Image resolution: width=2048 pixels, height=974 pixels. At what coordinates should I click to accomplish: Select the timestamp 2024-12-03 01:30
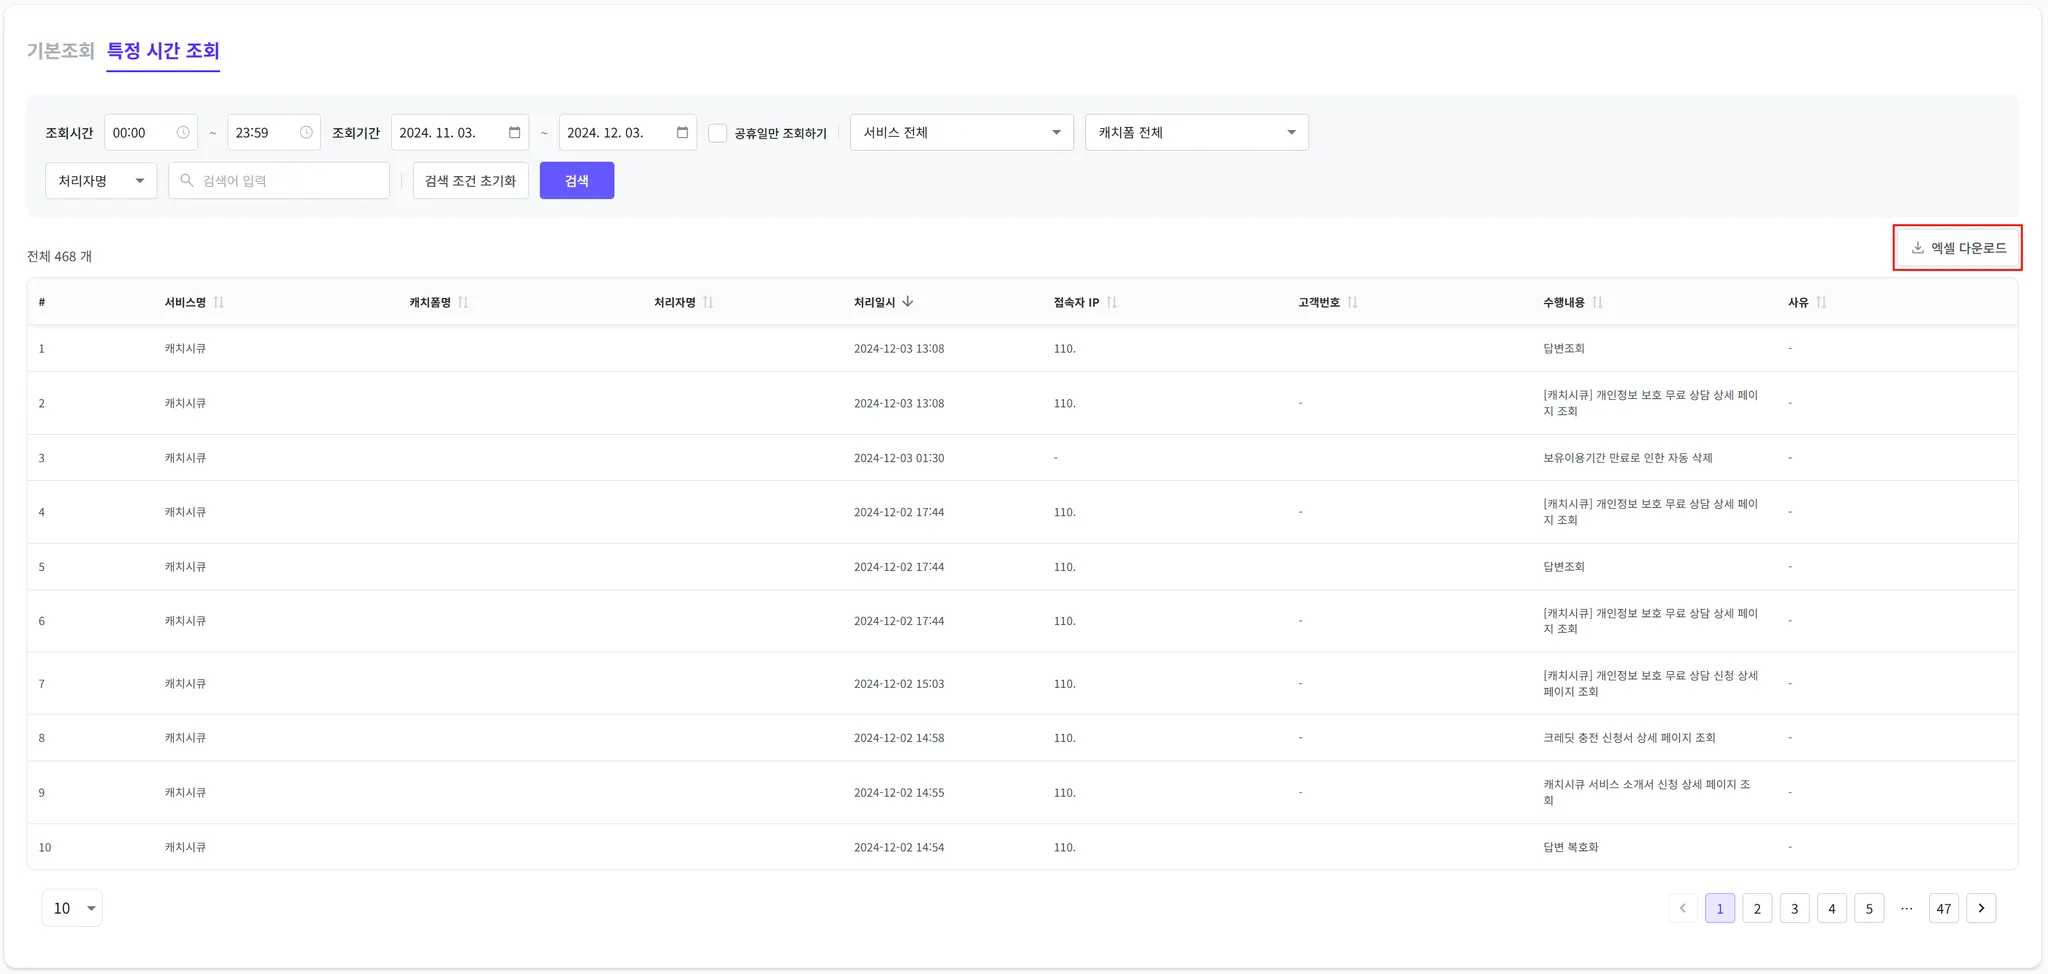[x=899, y=458]
